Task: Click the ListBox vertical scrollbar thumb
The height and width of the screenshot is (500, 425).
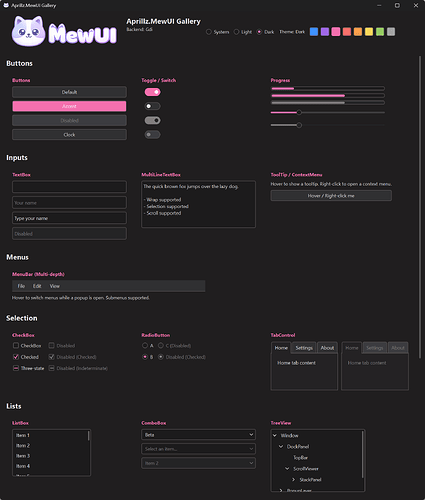Action: 89,436
